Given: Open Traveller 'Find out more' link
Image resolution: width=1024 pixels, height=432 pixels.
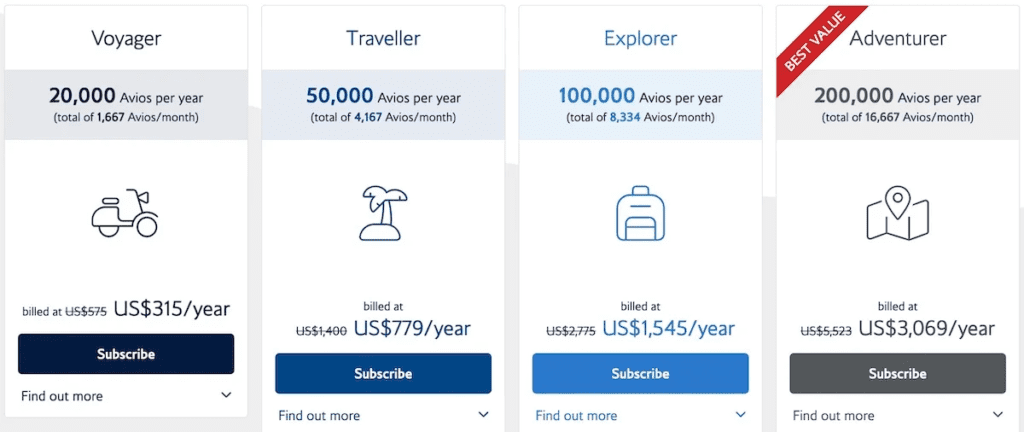Looking at the screenshot, I should (x=319, y=415).
